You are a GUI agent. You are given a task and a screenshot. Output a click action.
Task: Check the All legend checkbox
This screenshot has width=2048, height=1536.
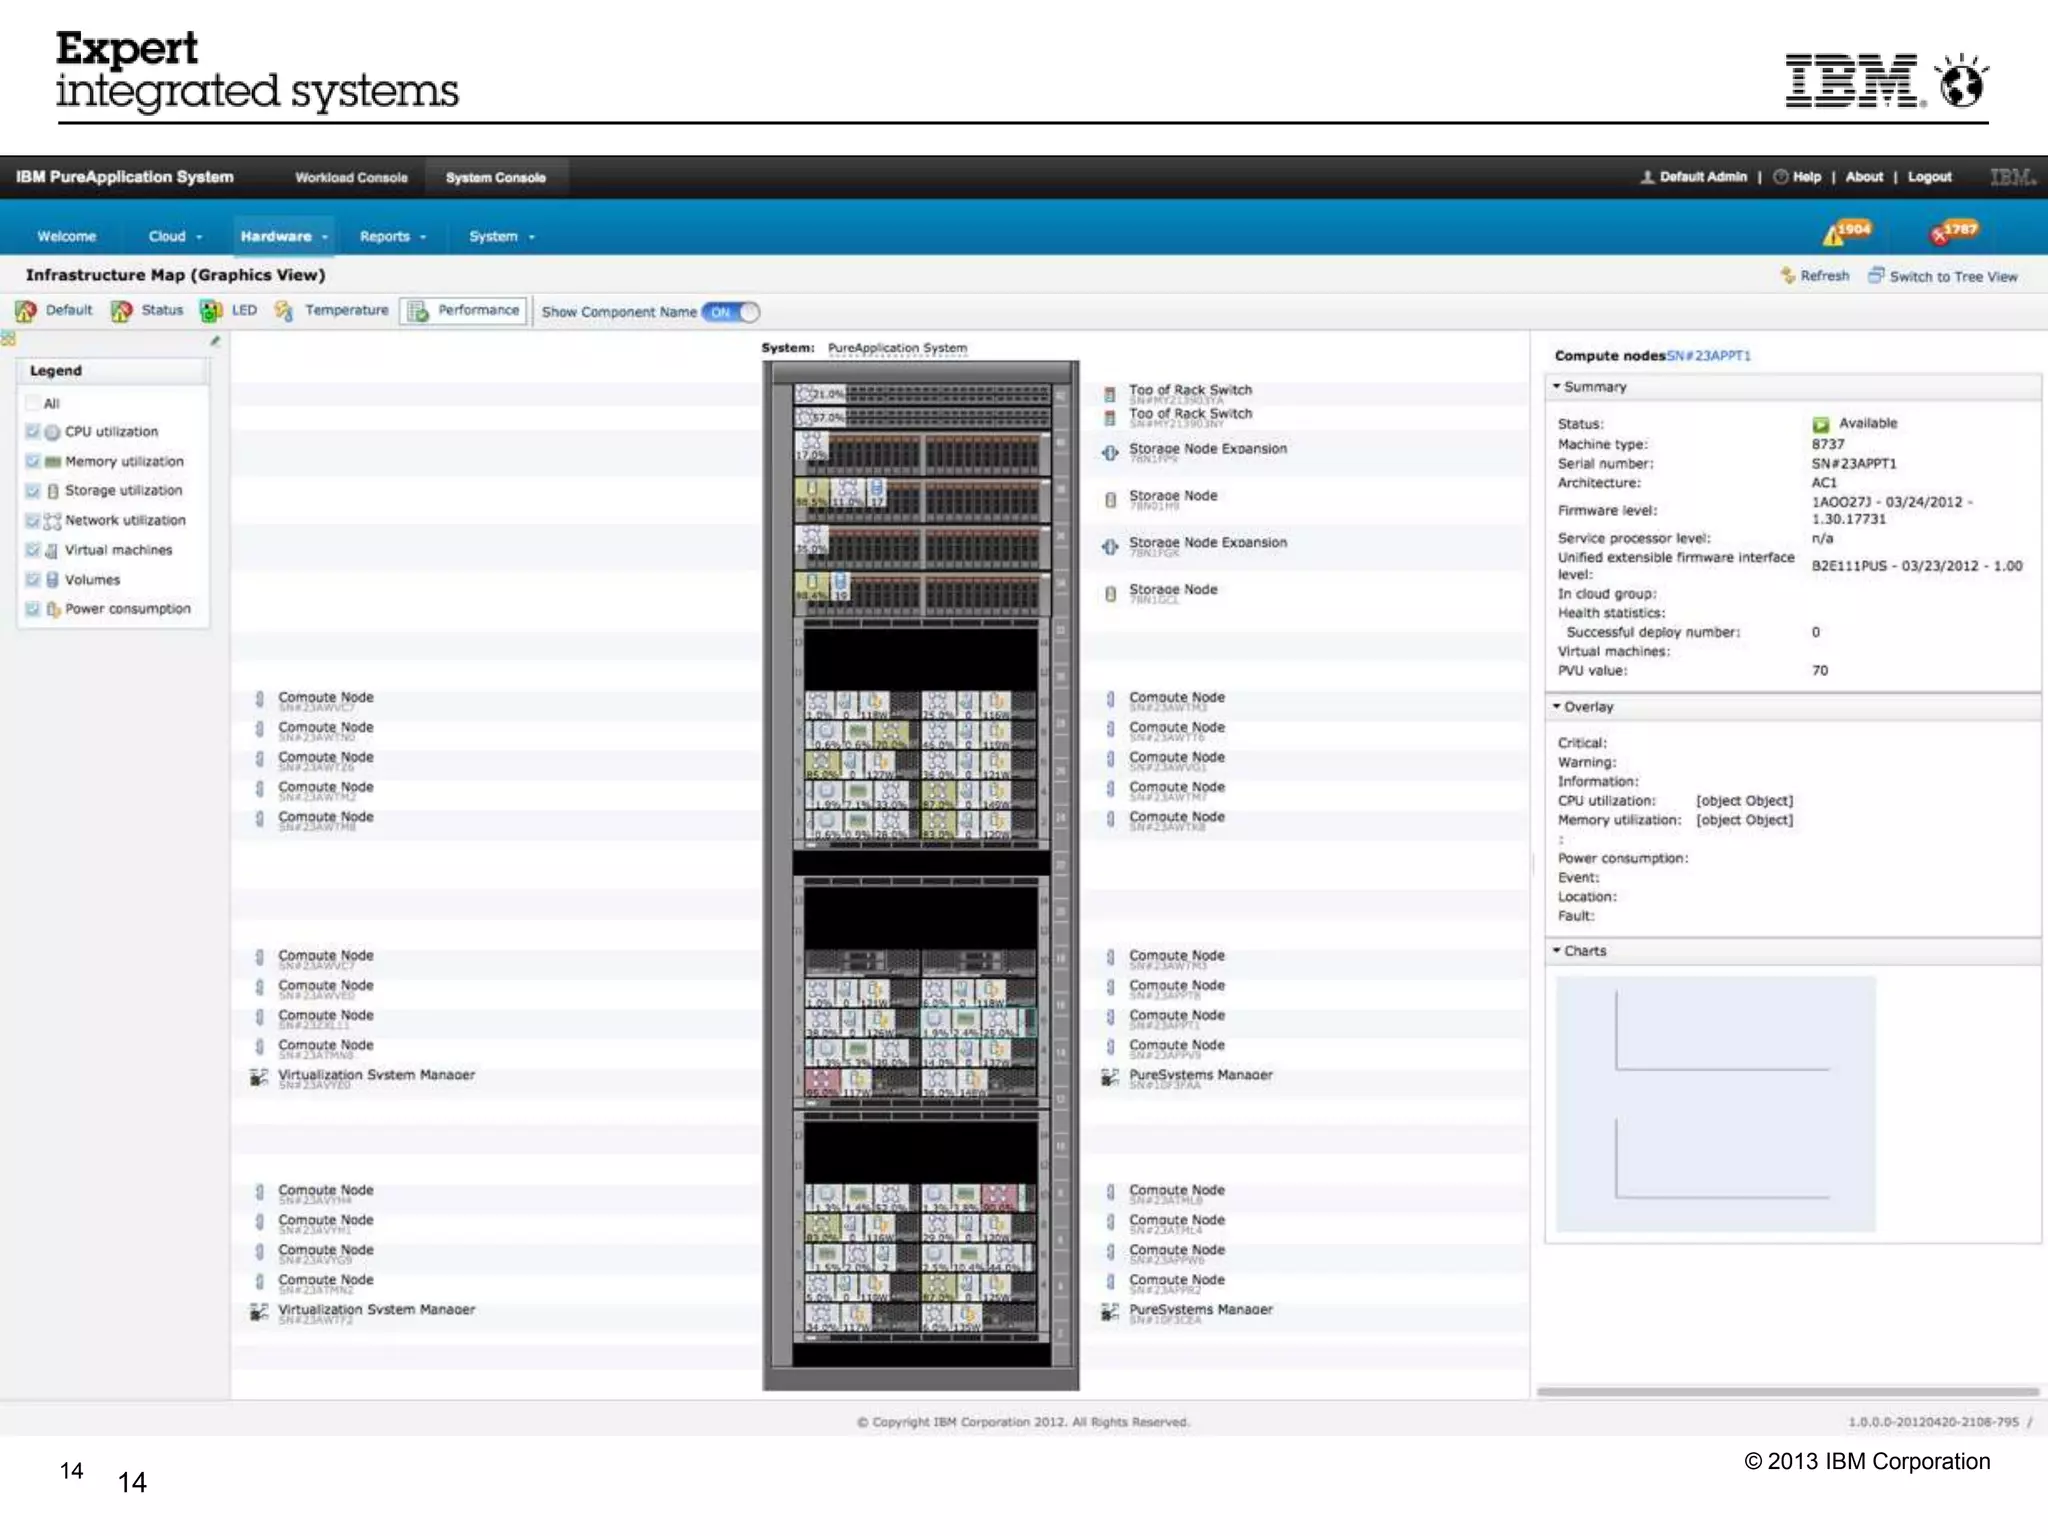(33, 403)
